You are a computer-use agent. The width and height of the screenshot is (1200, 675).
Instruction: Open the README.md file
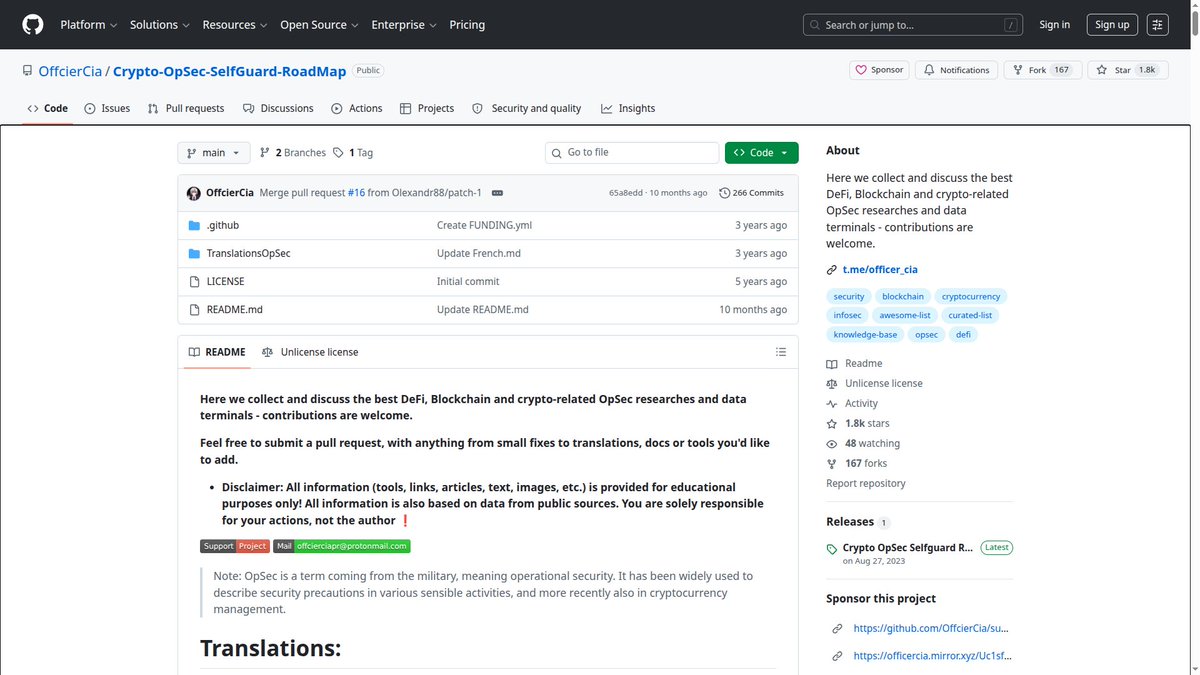tap(234, 309)
